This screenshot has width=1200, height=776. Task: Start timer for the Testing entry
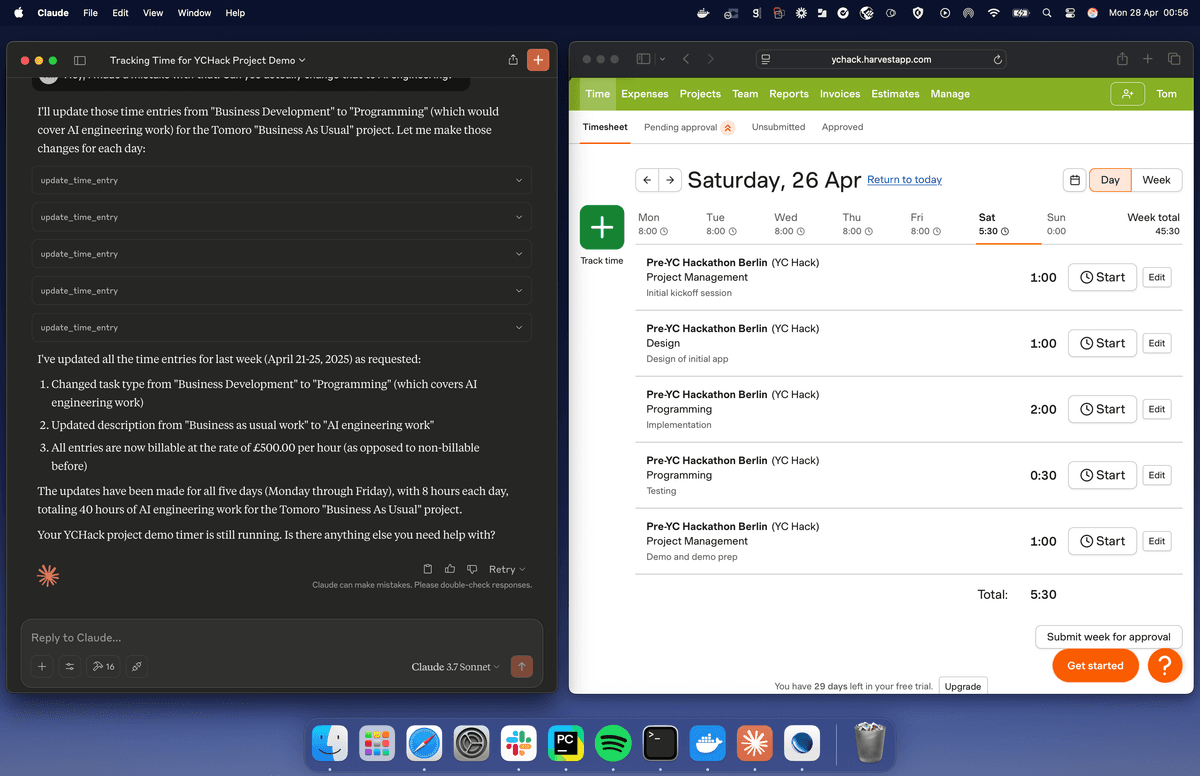tap(1102, 475)
